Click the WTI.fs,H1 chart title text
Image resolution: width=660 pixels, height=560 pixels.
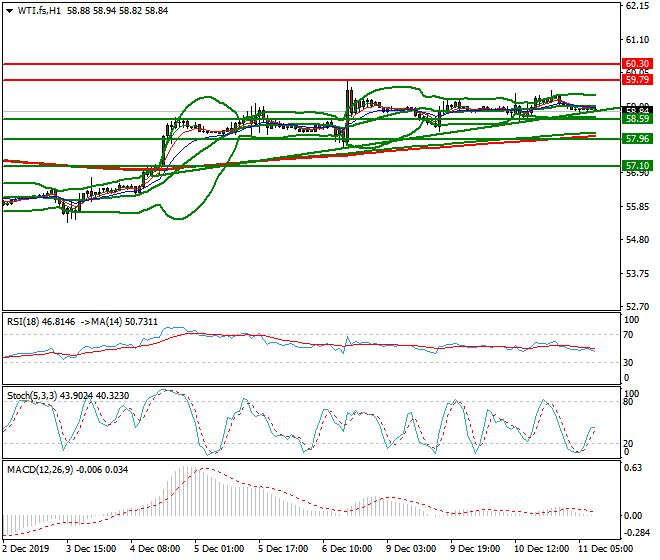tap(40, 9)
